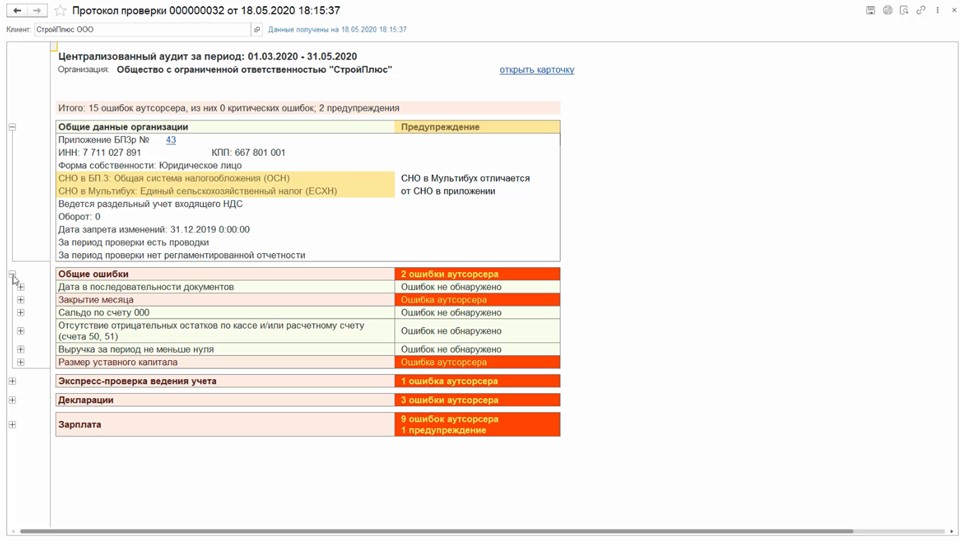The height and width of the screenshot is (540, 960).
Task: Open the client selection button beside СтройПлюс ООО
Action: pyautogui.click(x=257, y=30)
